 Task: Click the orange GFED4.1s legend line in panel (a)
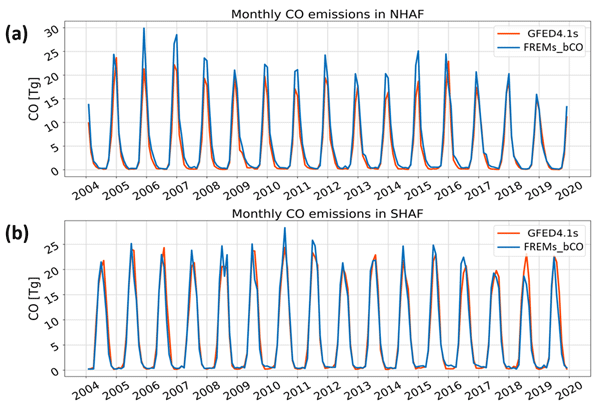tap(510, 32)
